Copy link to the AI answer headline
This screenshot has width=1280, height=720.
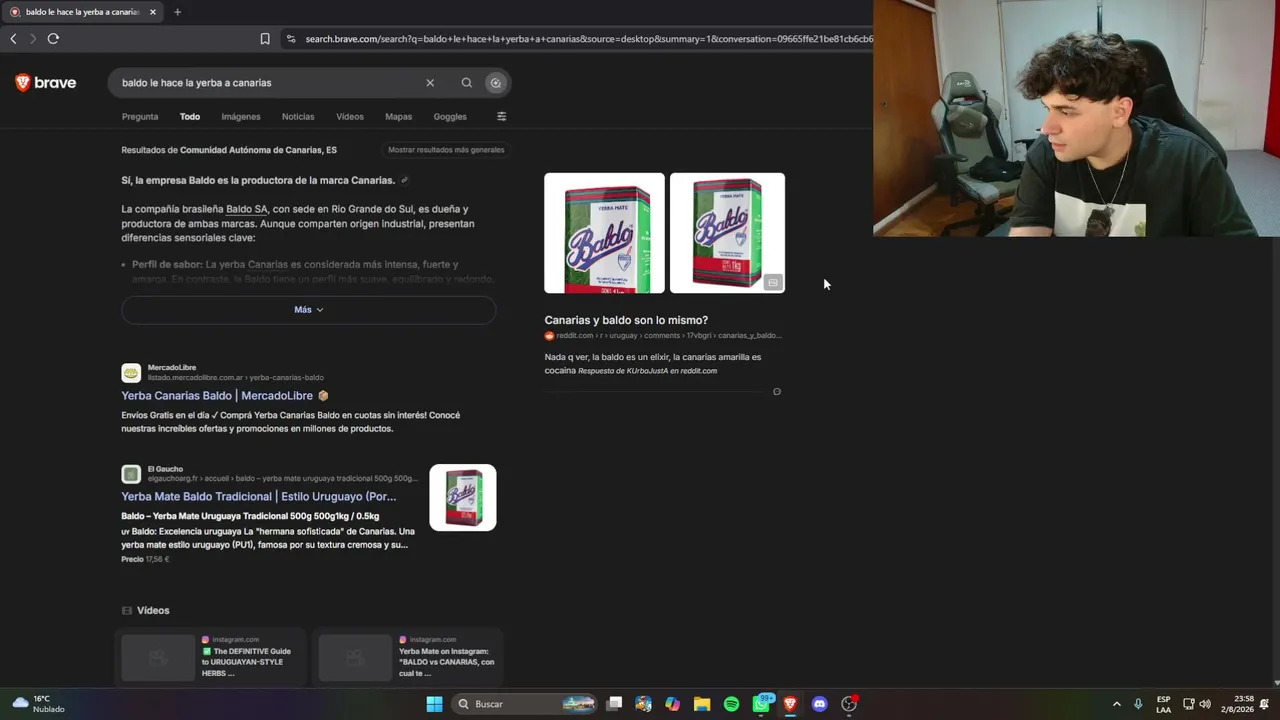(404, 180)
